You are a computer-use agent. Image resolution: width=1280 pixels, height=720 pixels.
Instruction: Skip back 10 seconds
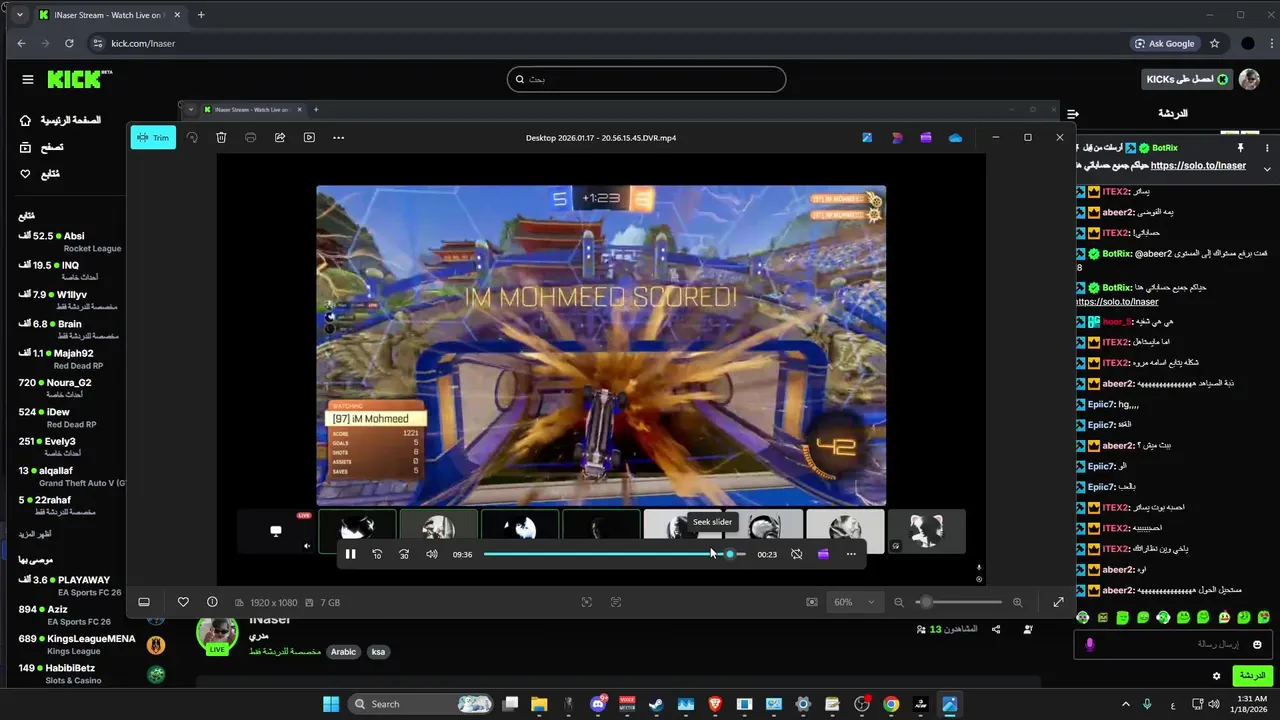tap(377, 554)
